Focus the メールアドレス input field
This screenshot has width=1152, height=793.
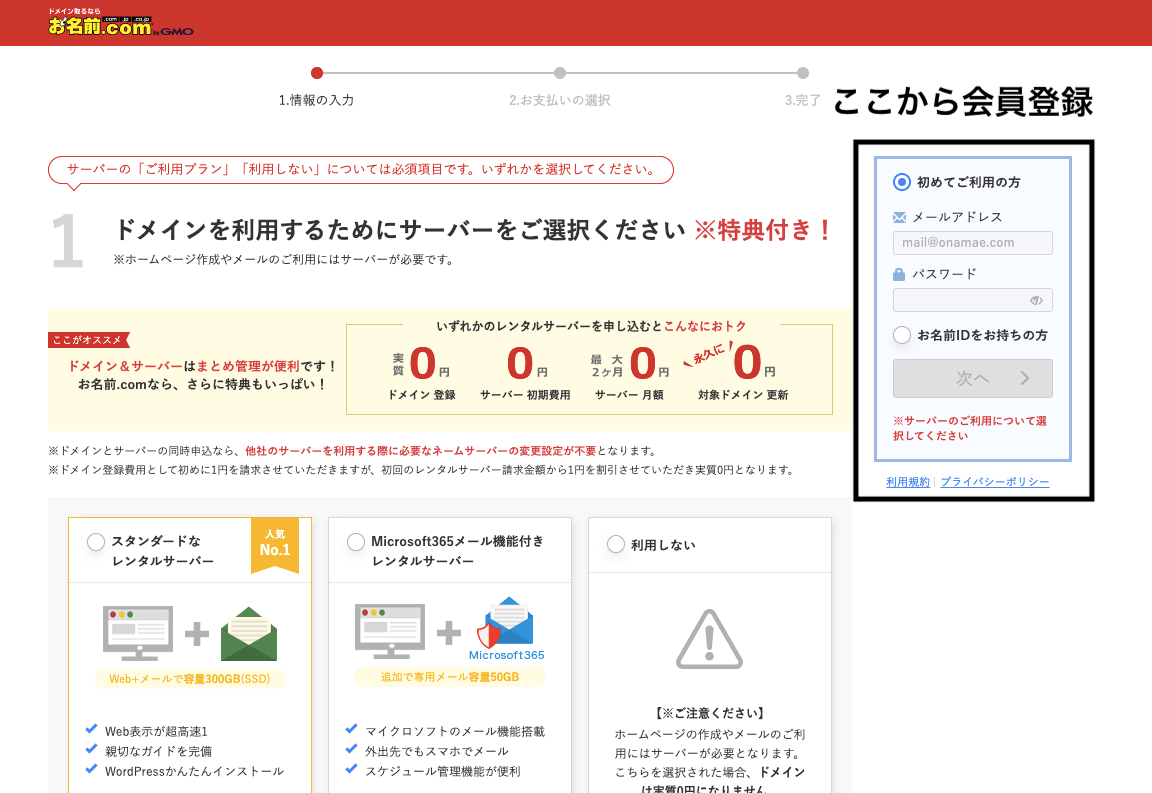973,243
